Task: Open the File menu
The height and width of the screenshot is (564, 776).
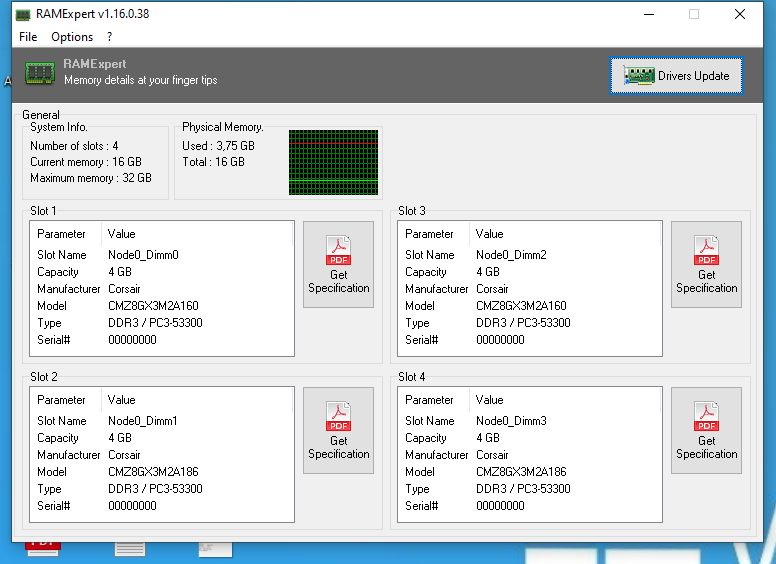Action: click(28, 37)
